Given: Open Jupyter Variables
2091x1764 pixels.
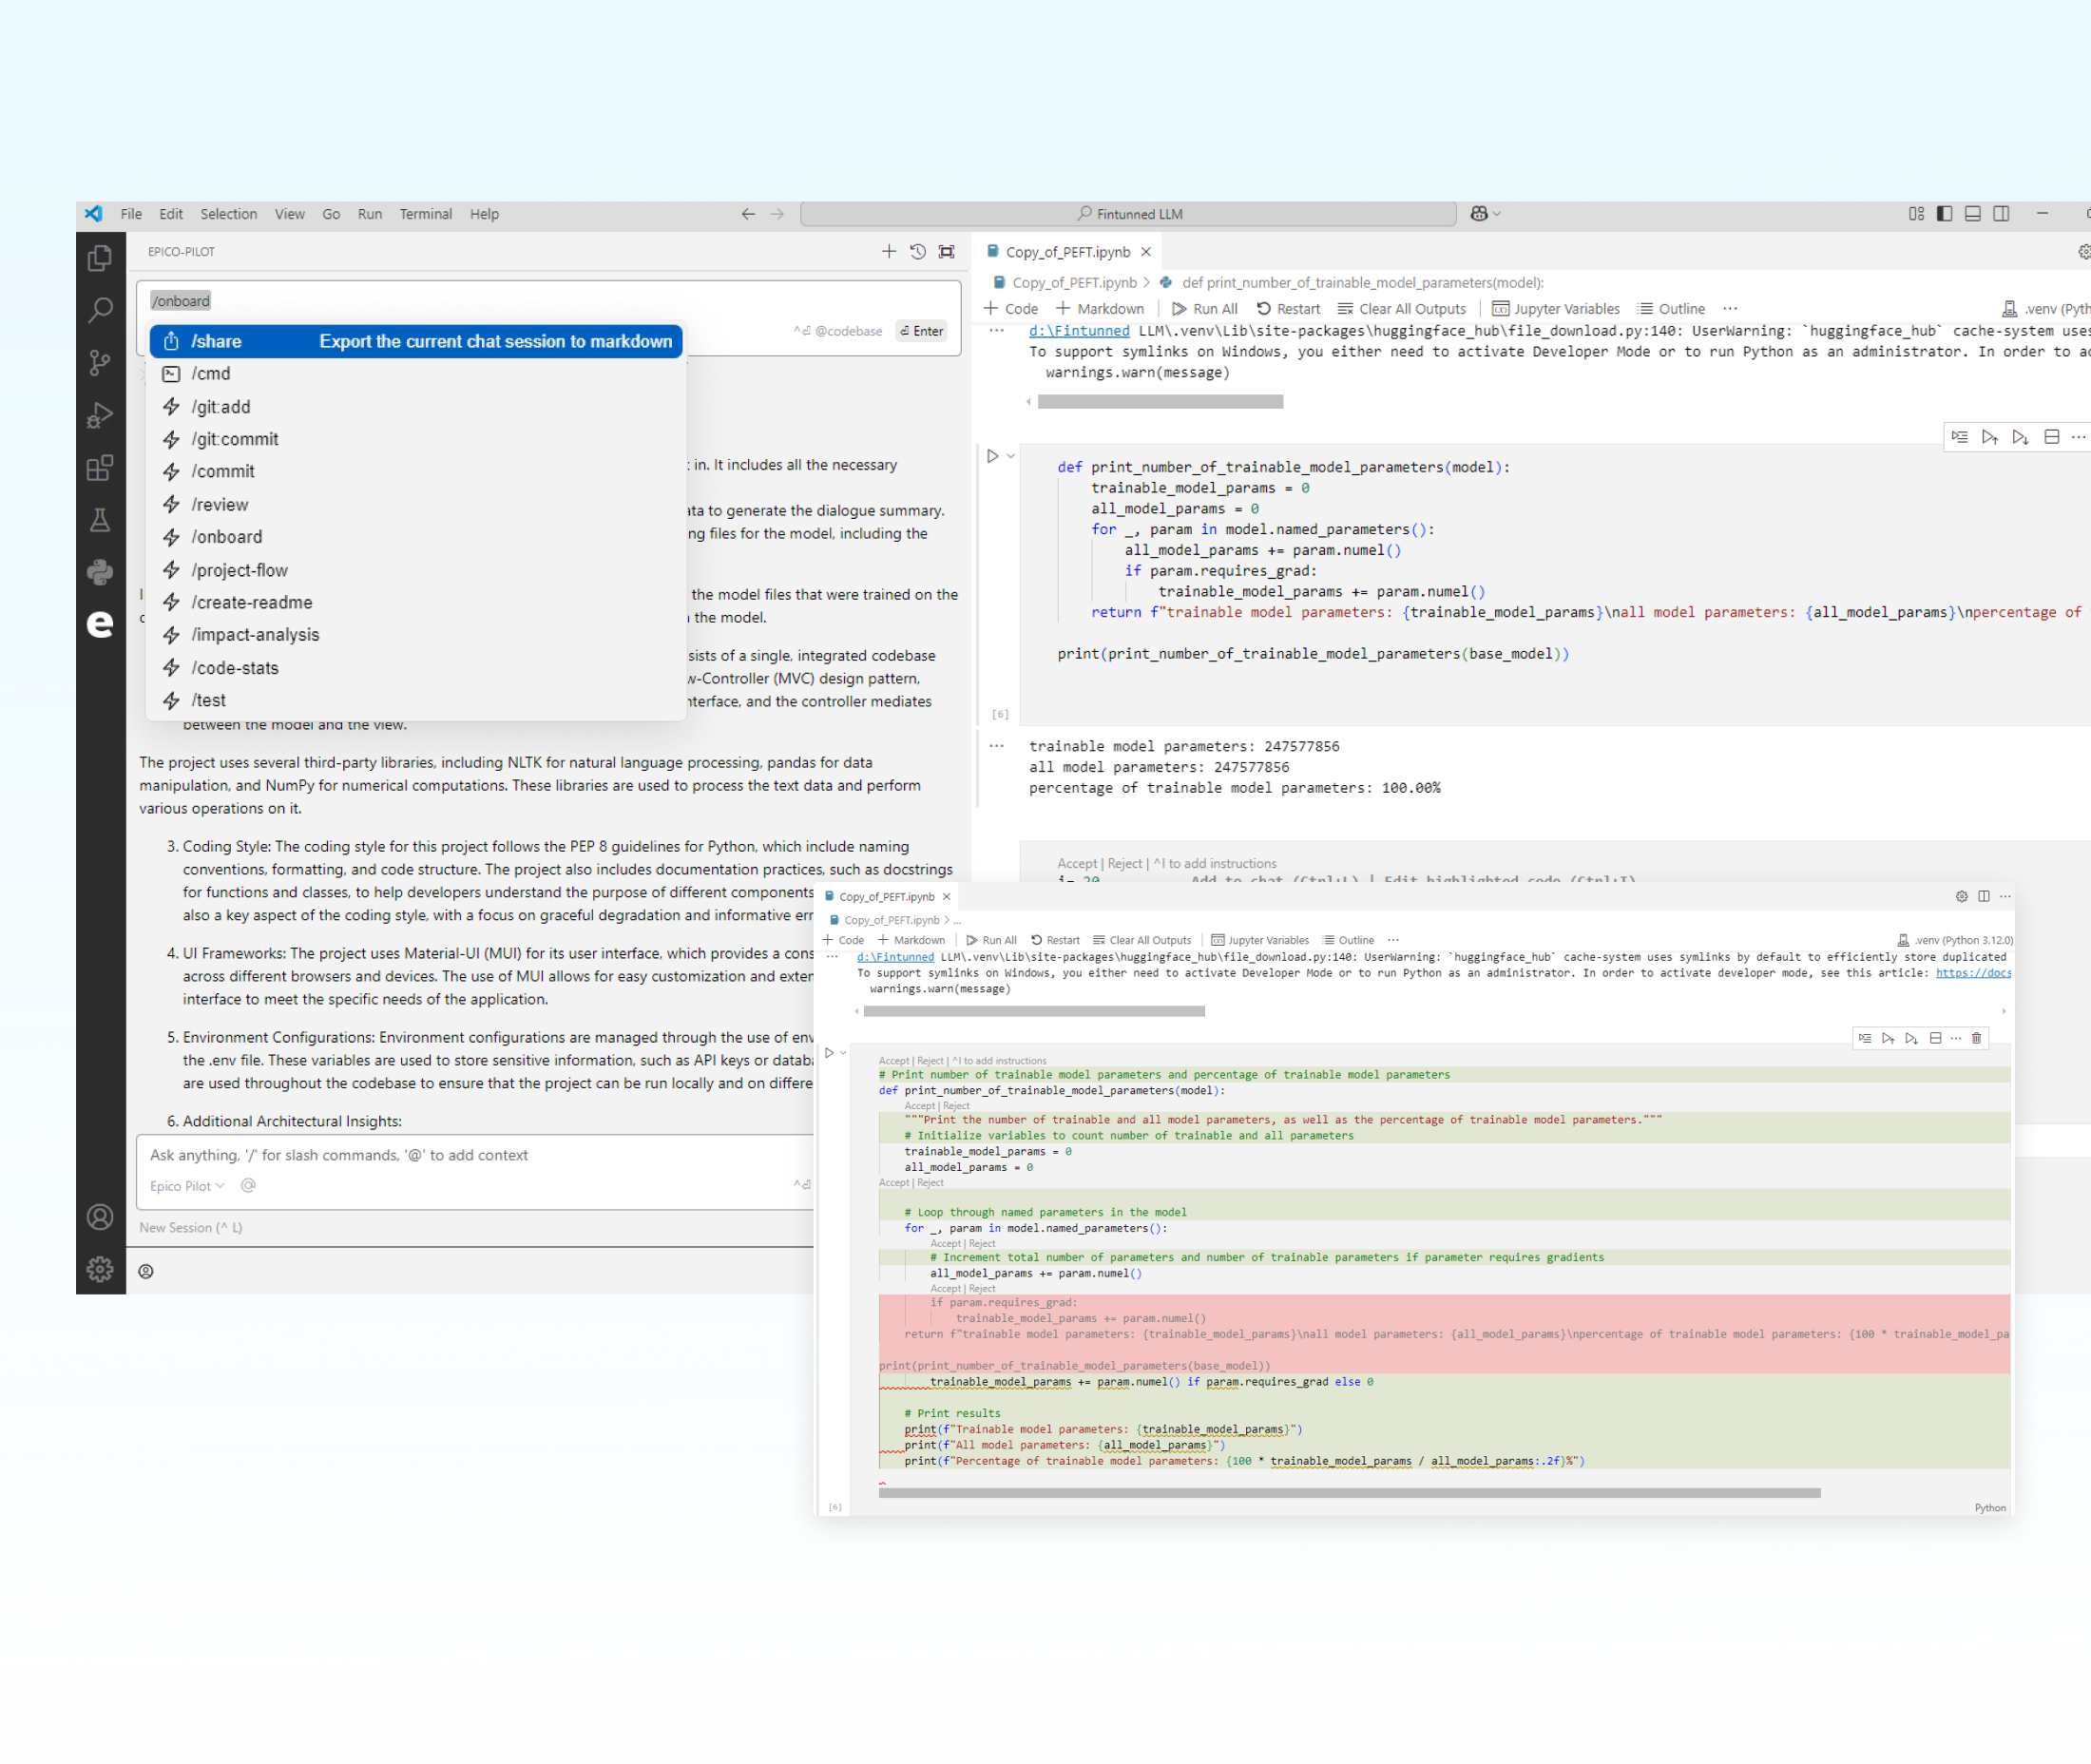Looking at the screenshot, I should click(x=1556, y=309).
